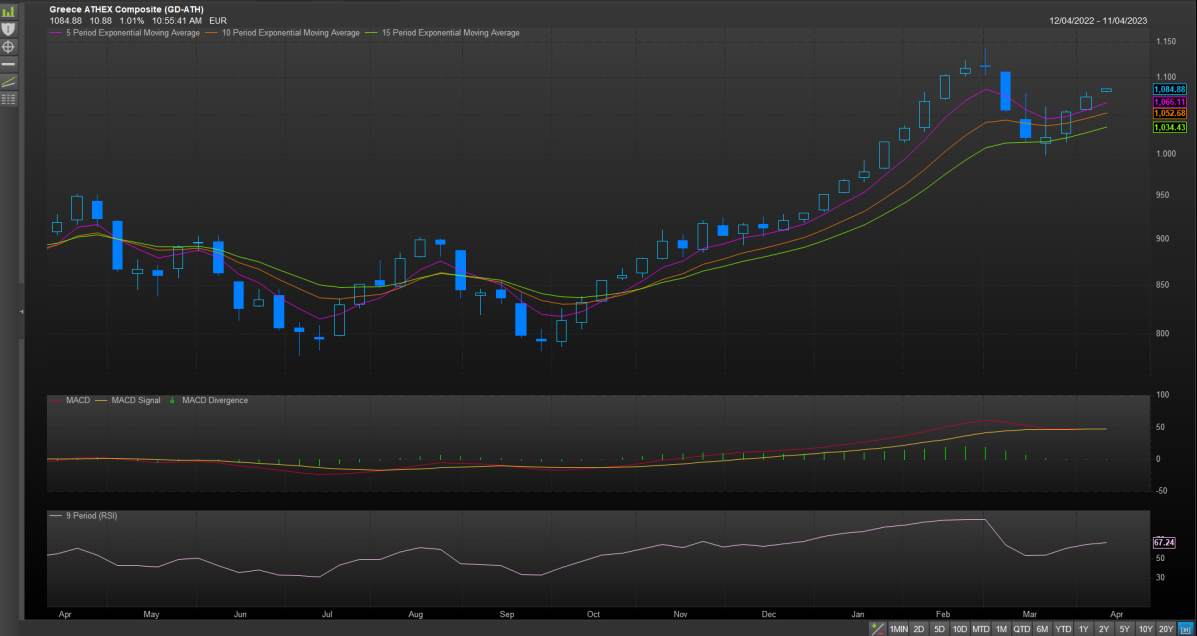
Task: Switch chart range to 1MIN
Action: pos(898,629)
